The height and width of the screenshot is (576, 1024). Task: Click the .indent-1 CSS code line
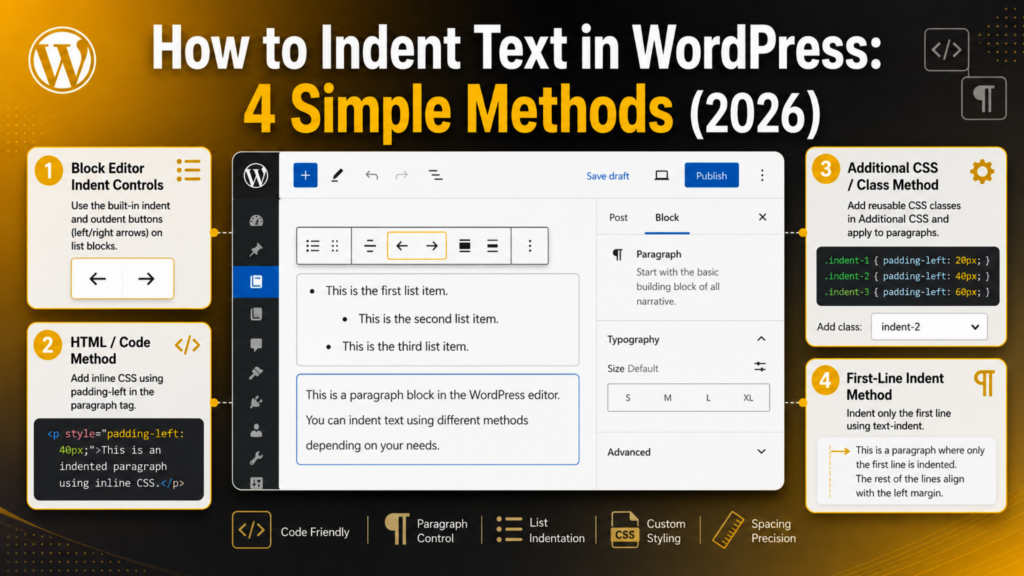tap(906, 260)
